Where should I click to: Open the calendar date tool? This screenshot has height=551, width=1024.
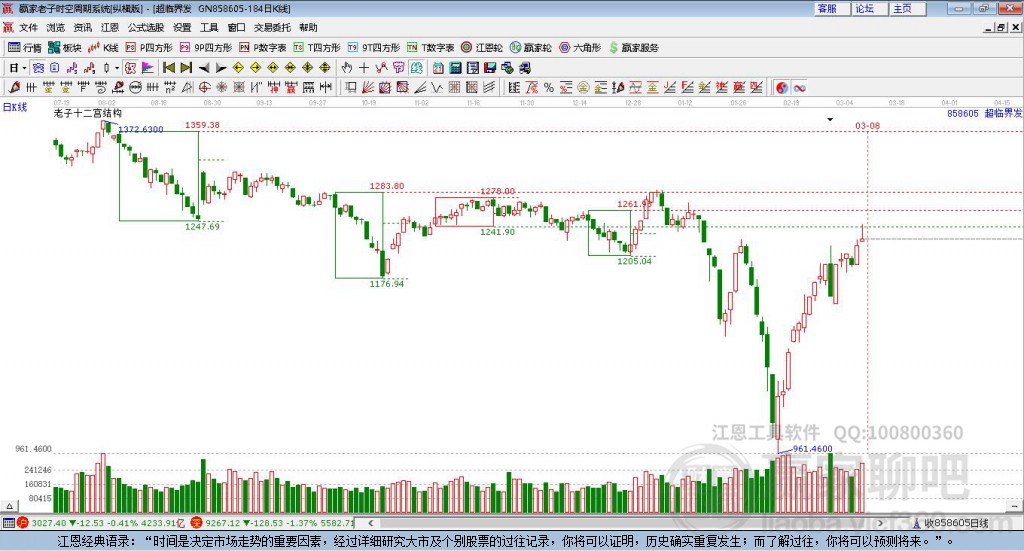point(438,67)
